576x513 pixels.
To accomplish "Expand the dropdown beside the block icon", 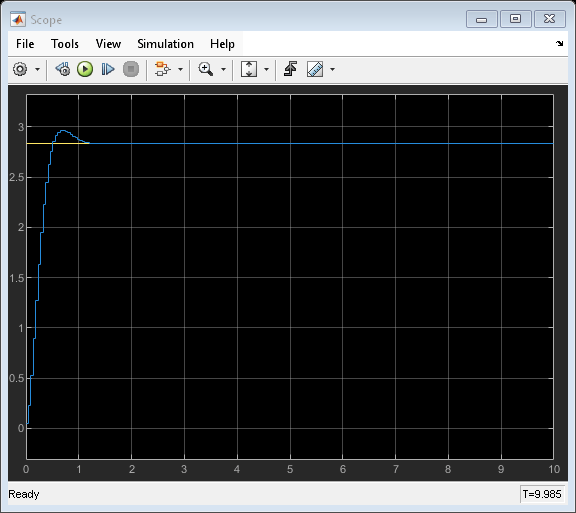I will 180,69.
